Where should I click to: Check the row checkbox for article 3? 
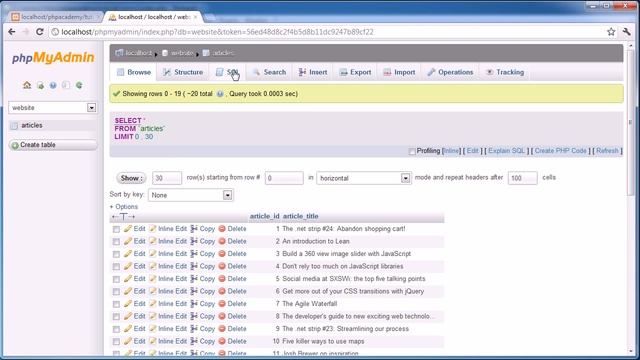click(116, 254)
